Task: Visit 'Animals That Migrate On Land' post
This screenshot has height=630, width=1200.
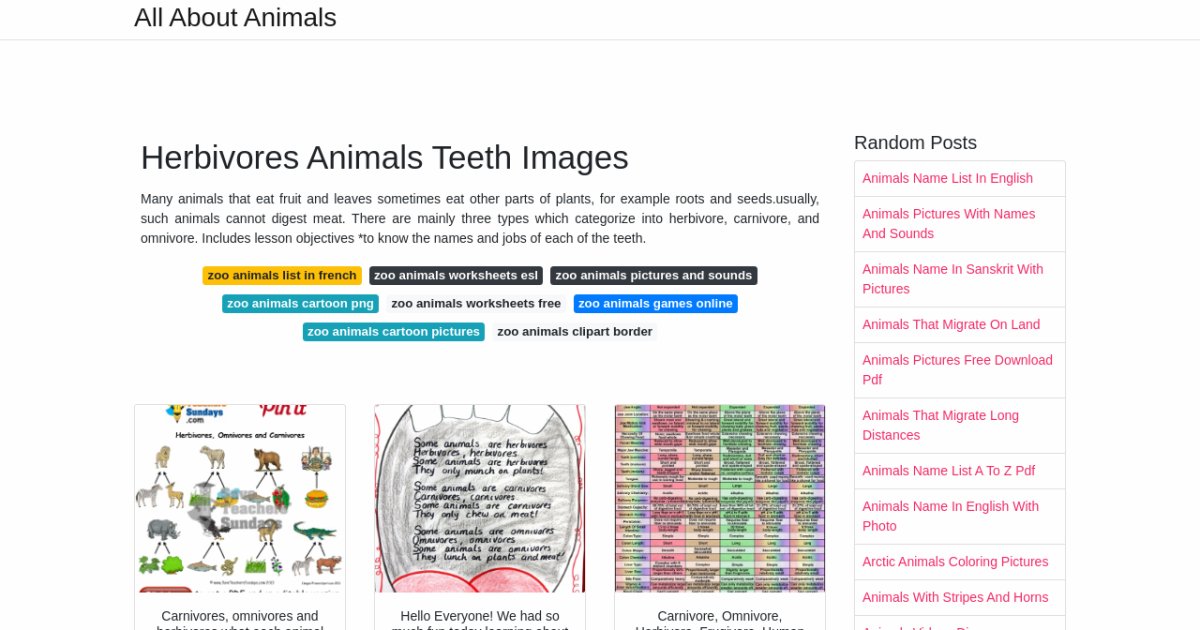Action: [951, 325]
